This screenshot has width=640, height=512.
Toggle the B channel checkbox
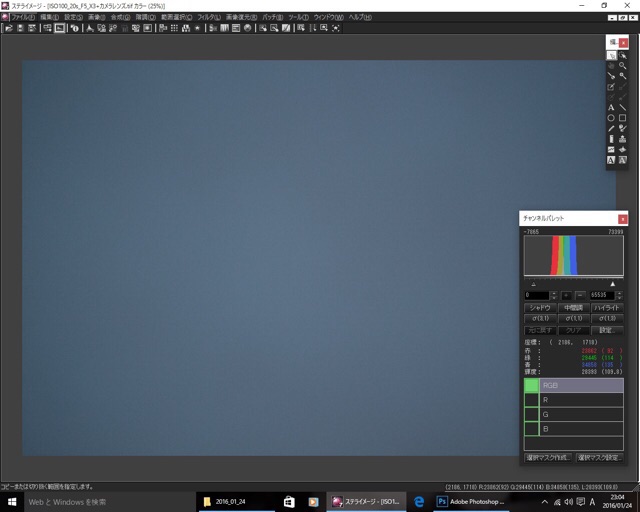(x=531, y=429)
